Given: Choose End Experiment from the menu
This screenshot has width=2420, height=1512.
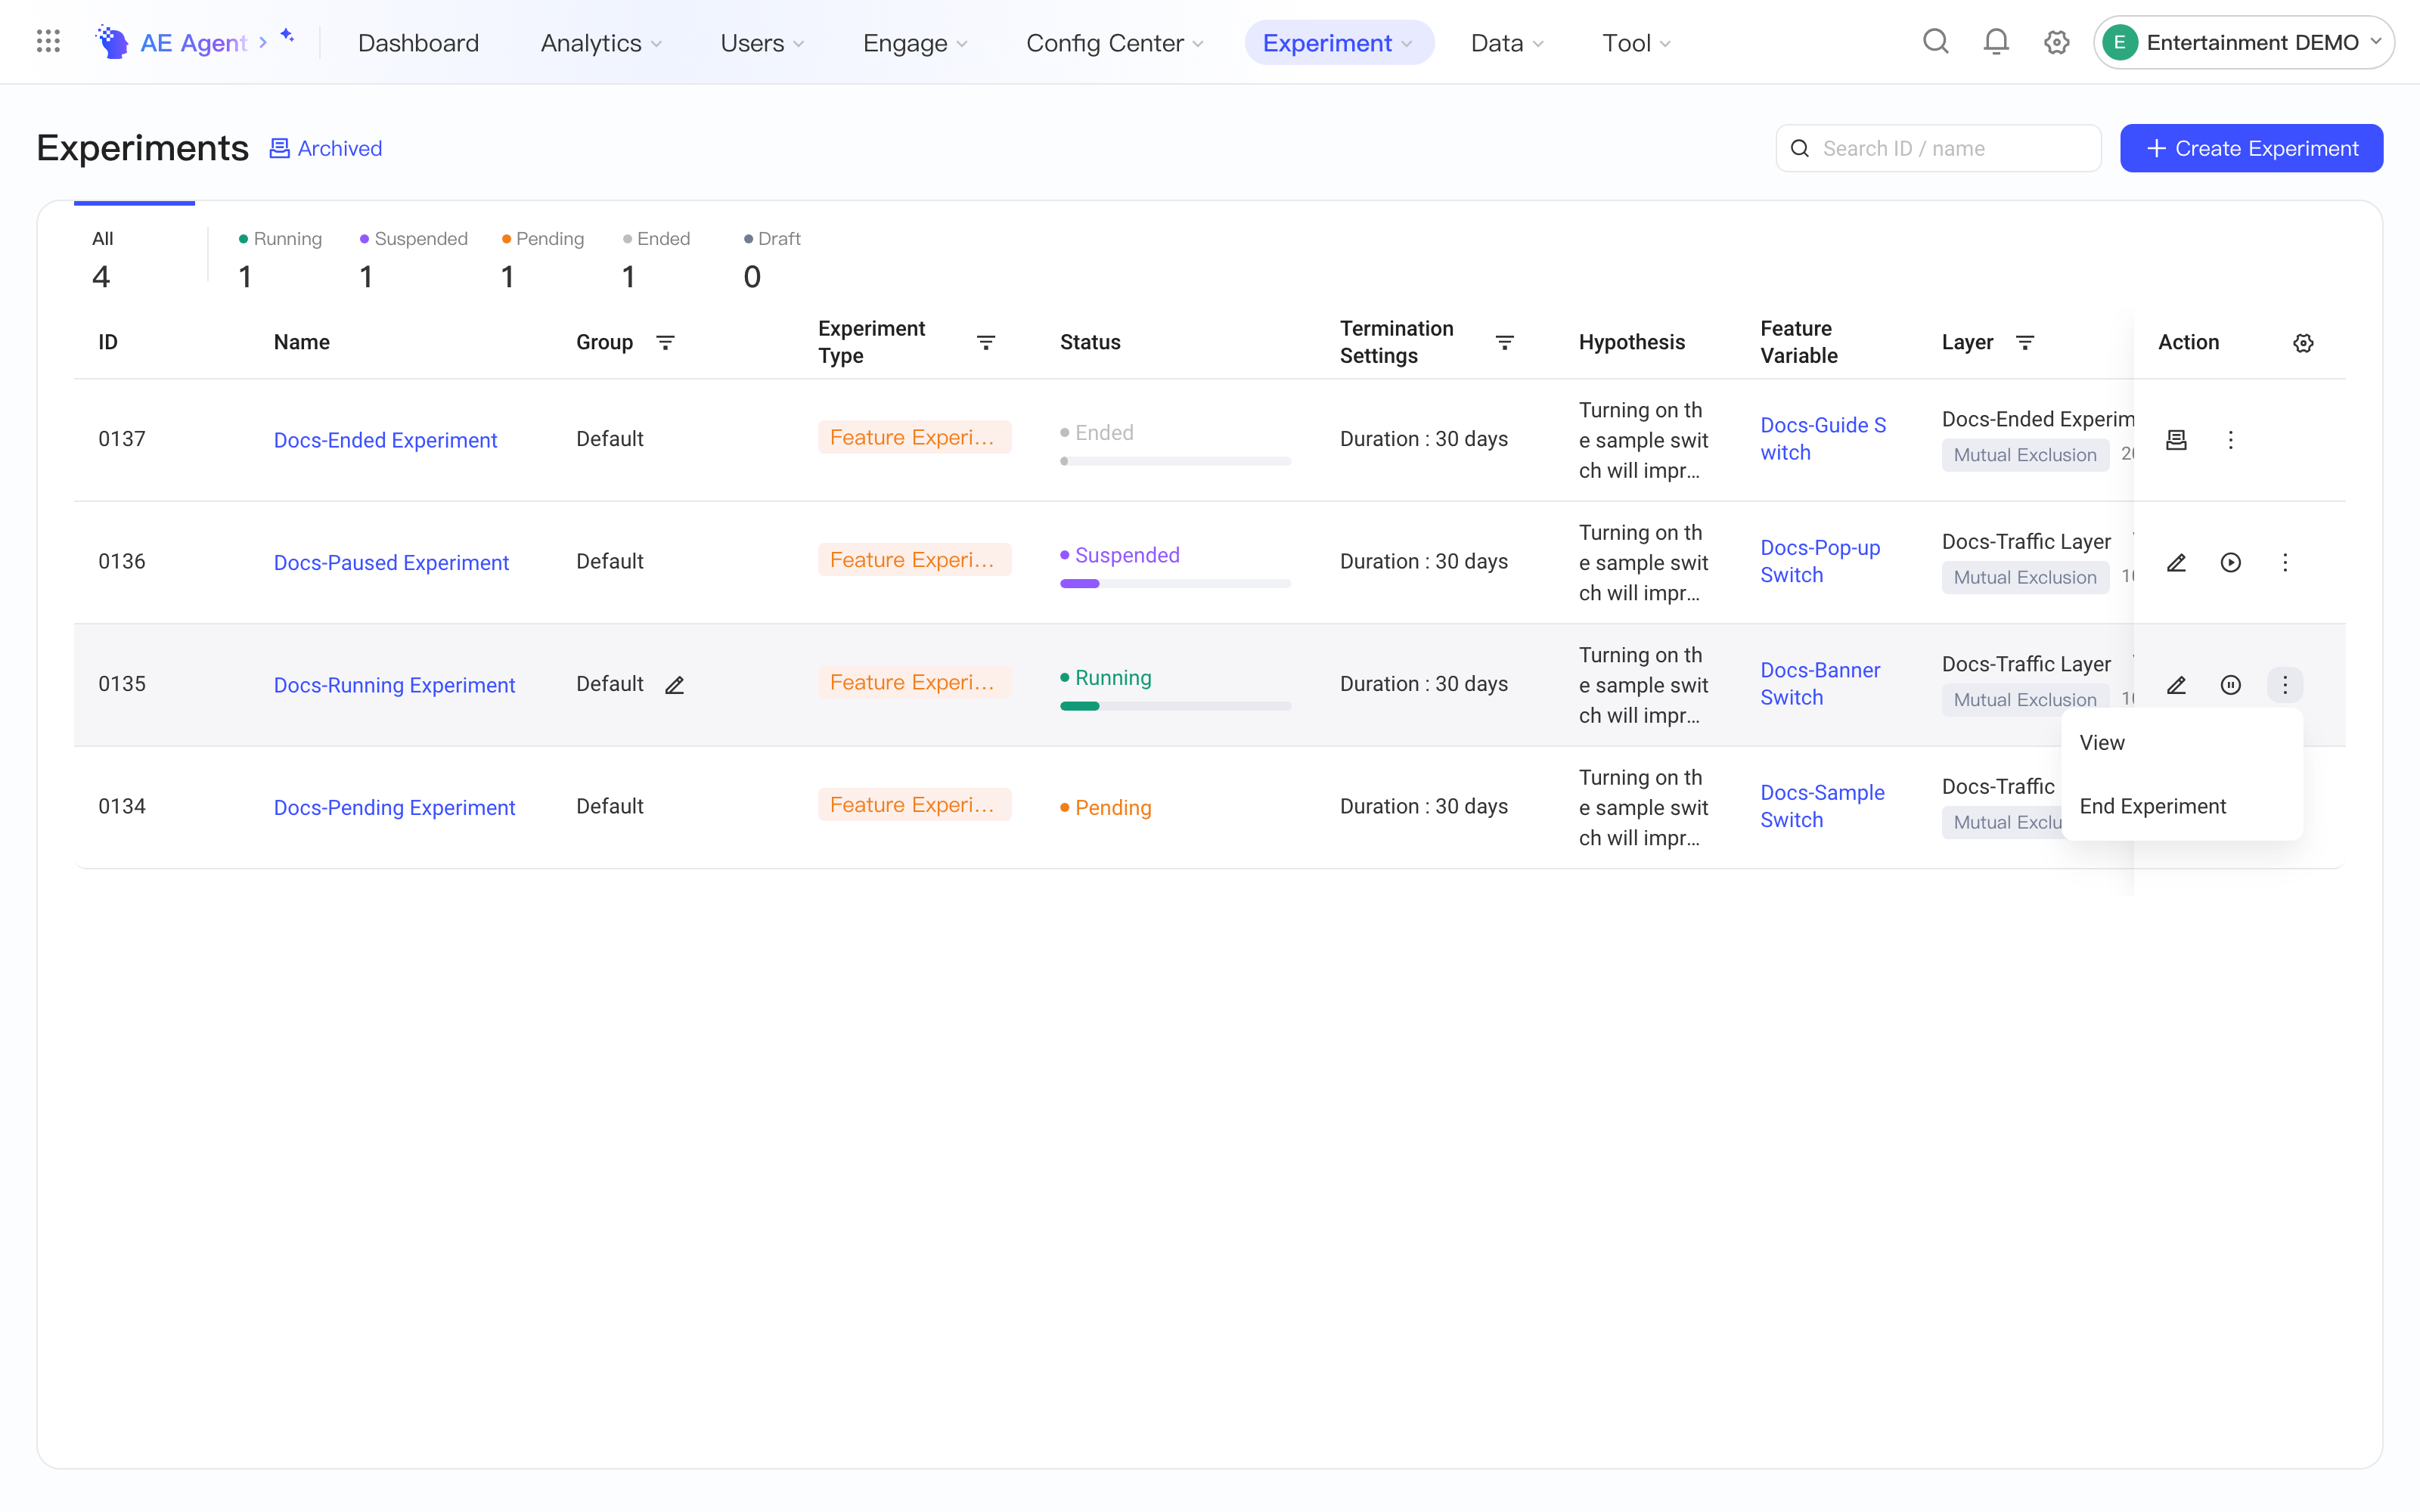Looking at the screenshot, I should [x=2182, y=806].
